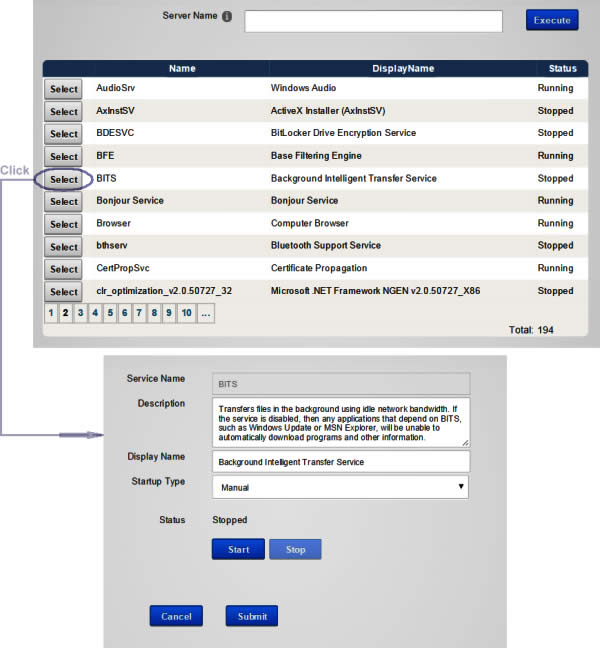Click the Cancel button
600x648 pixels.
tap(176, 616)
